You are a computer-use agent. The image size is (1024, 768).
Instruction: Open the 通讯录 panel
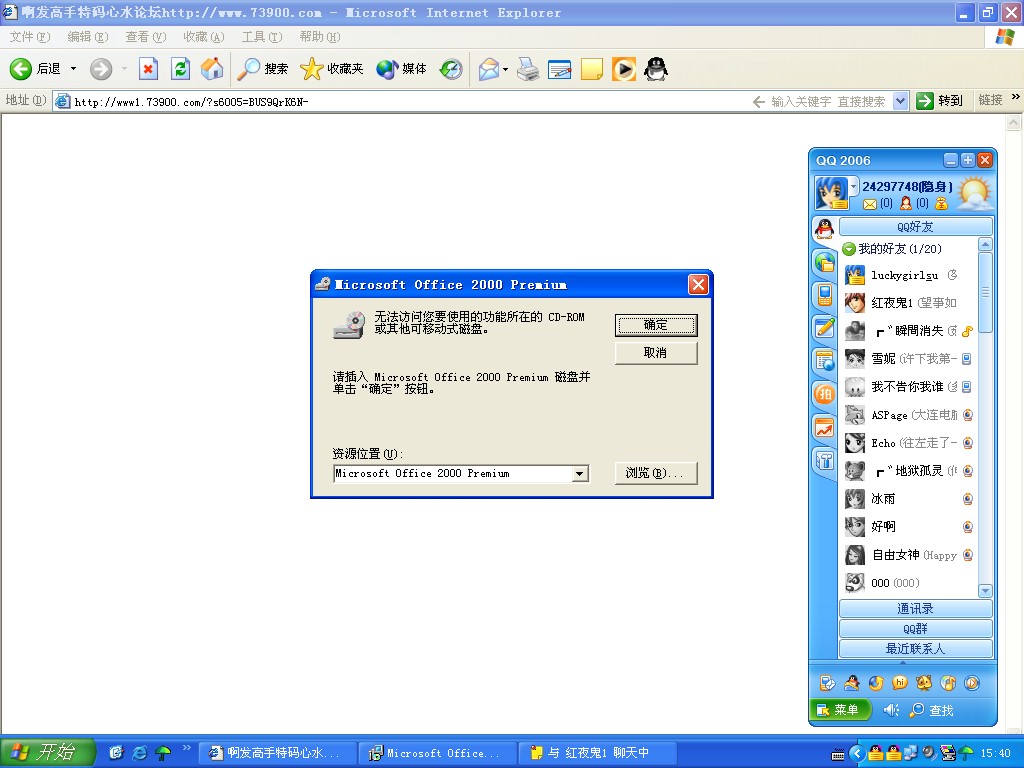pos(915,609)
